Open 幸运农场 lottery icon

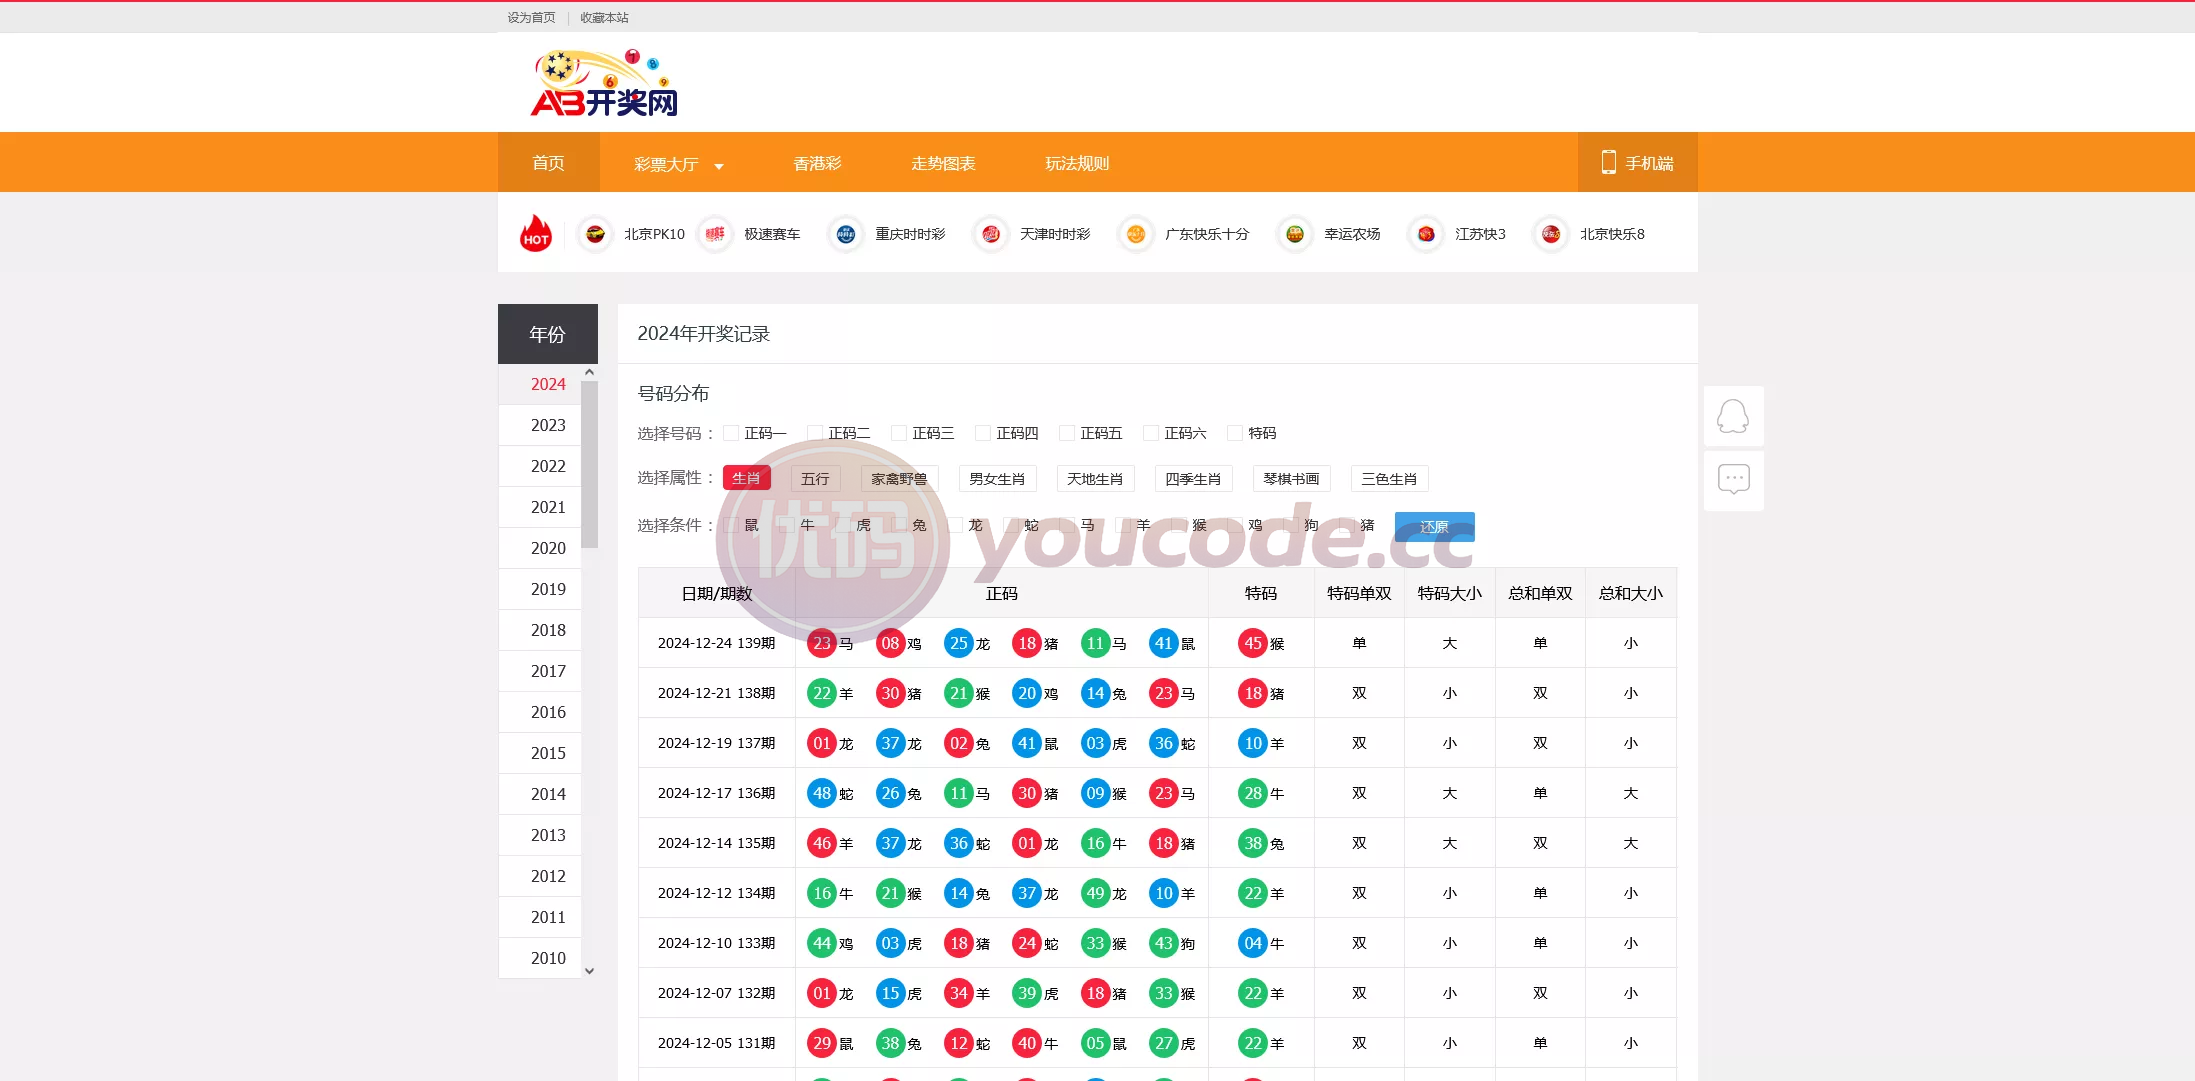pyautogui.click(x=1295, y=234)
